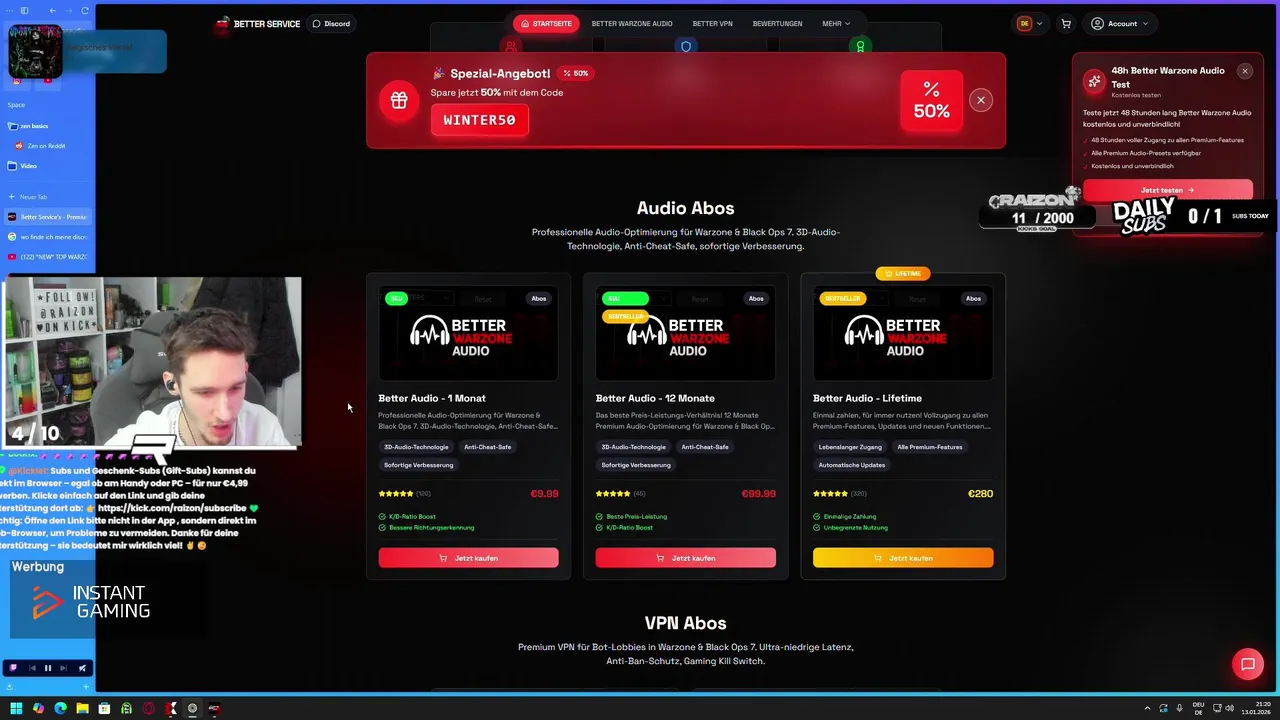The width and height of the screenshot is (1280, 720).
Task: Click the €99.99 price on 12 Monate card
Action: (x=758, y=494)
